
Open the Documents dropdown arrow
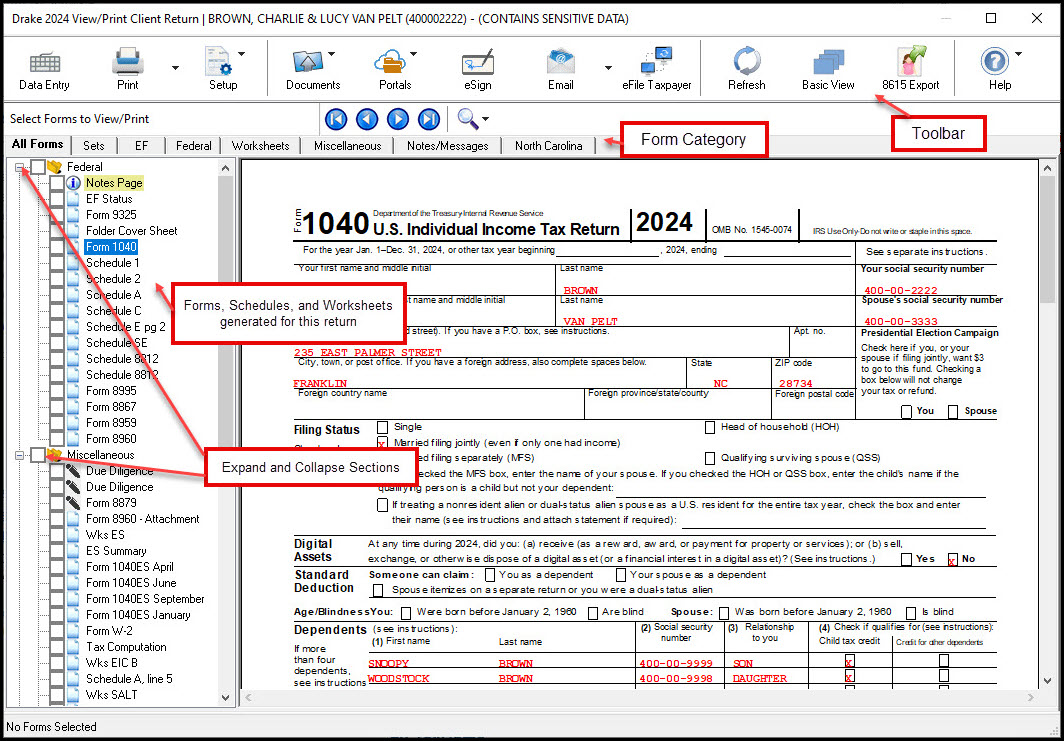tap(331, 54)
